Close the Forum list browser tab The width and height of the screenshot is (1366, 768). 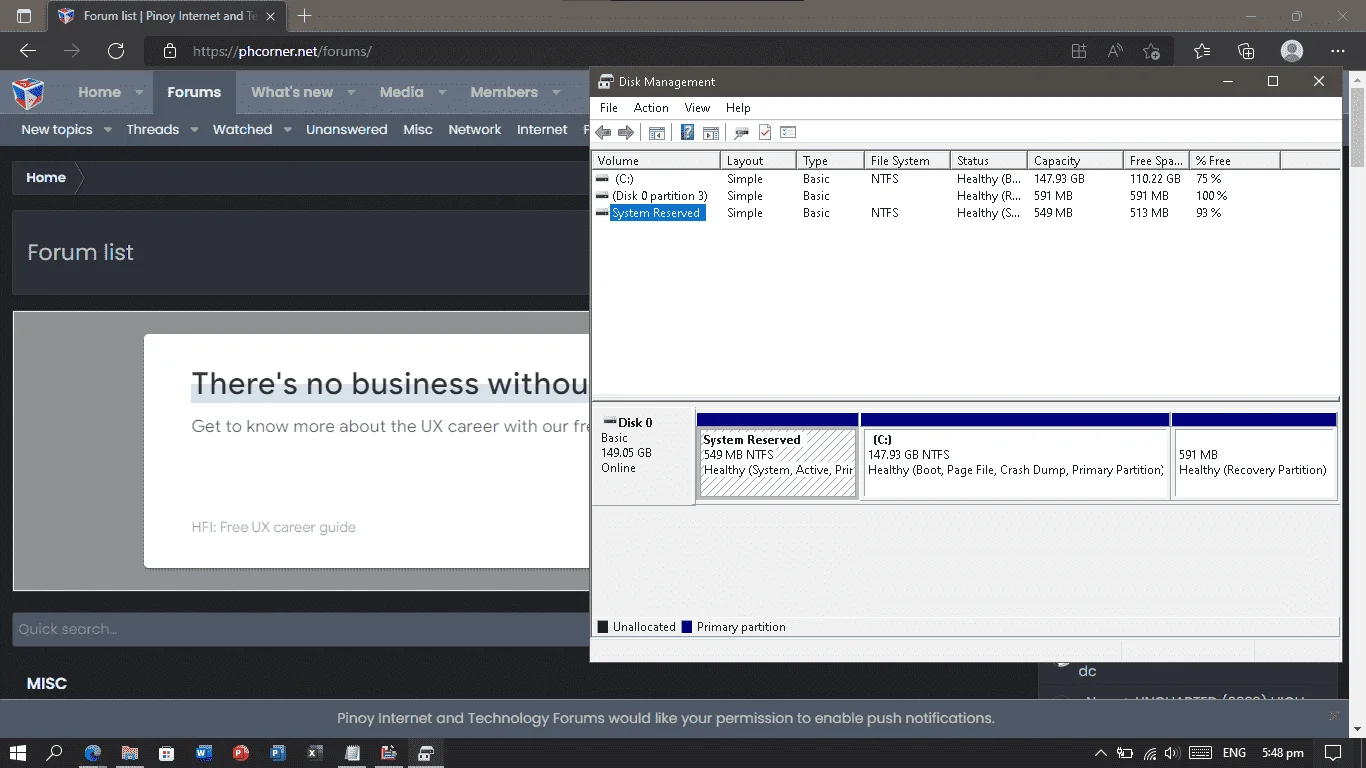(x=271, y=16)
